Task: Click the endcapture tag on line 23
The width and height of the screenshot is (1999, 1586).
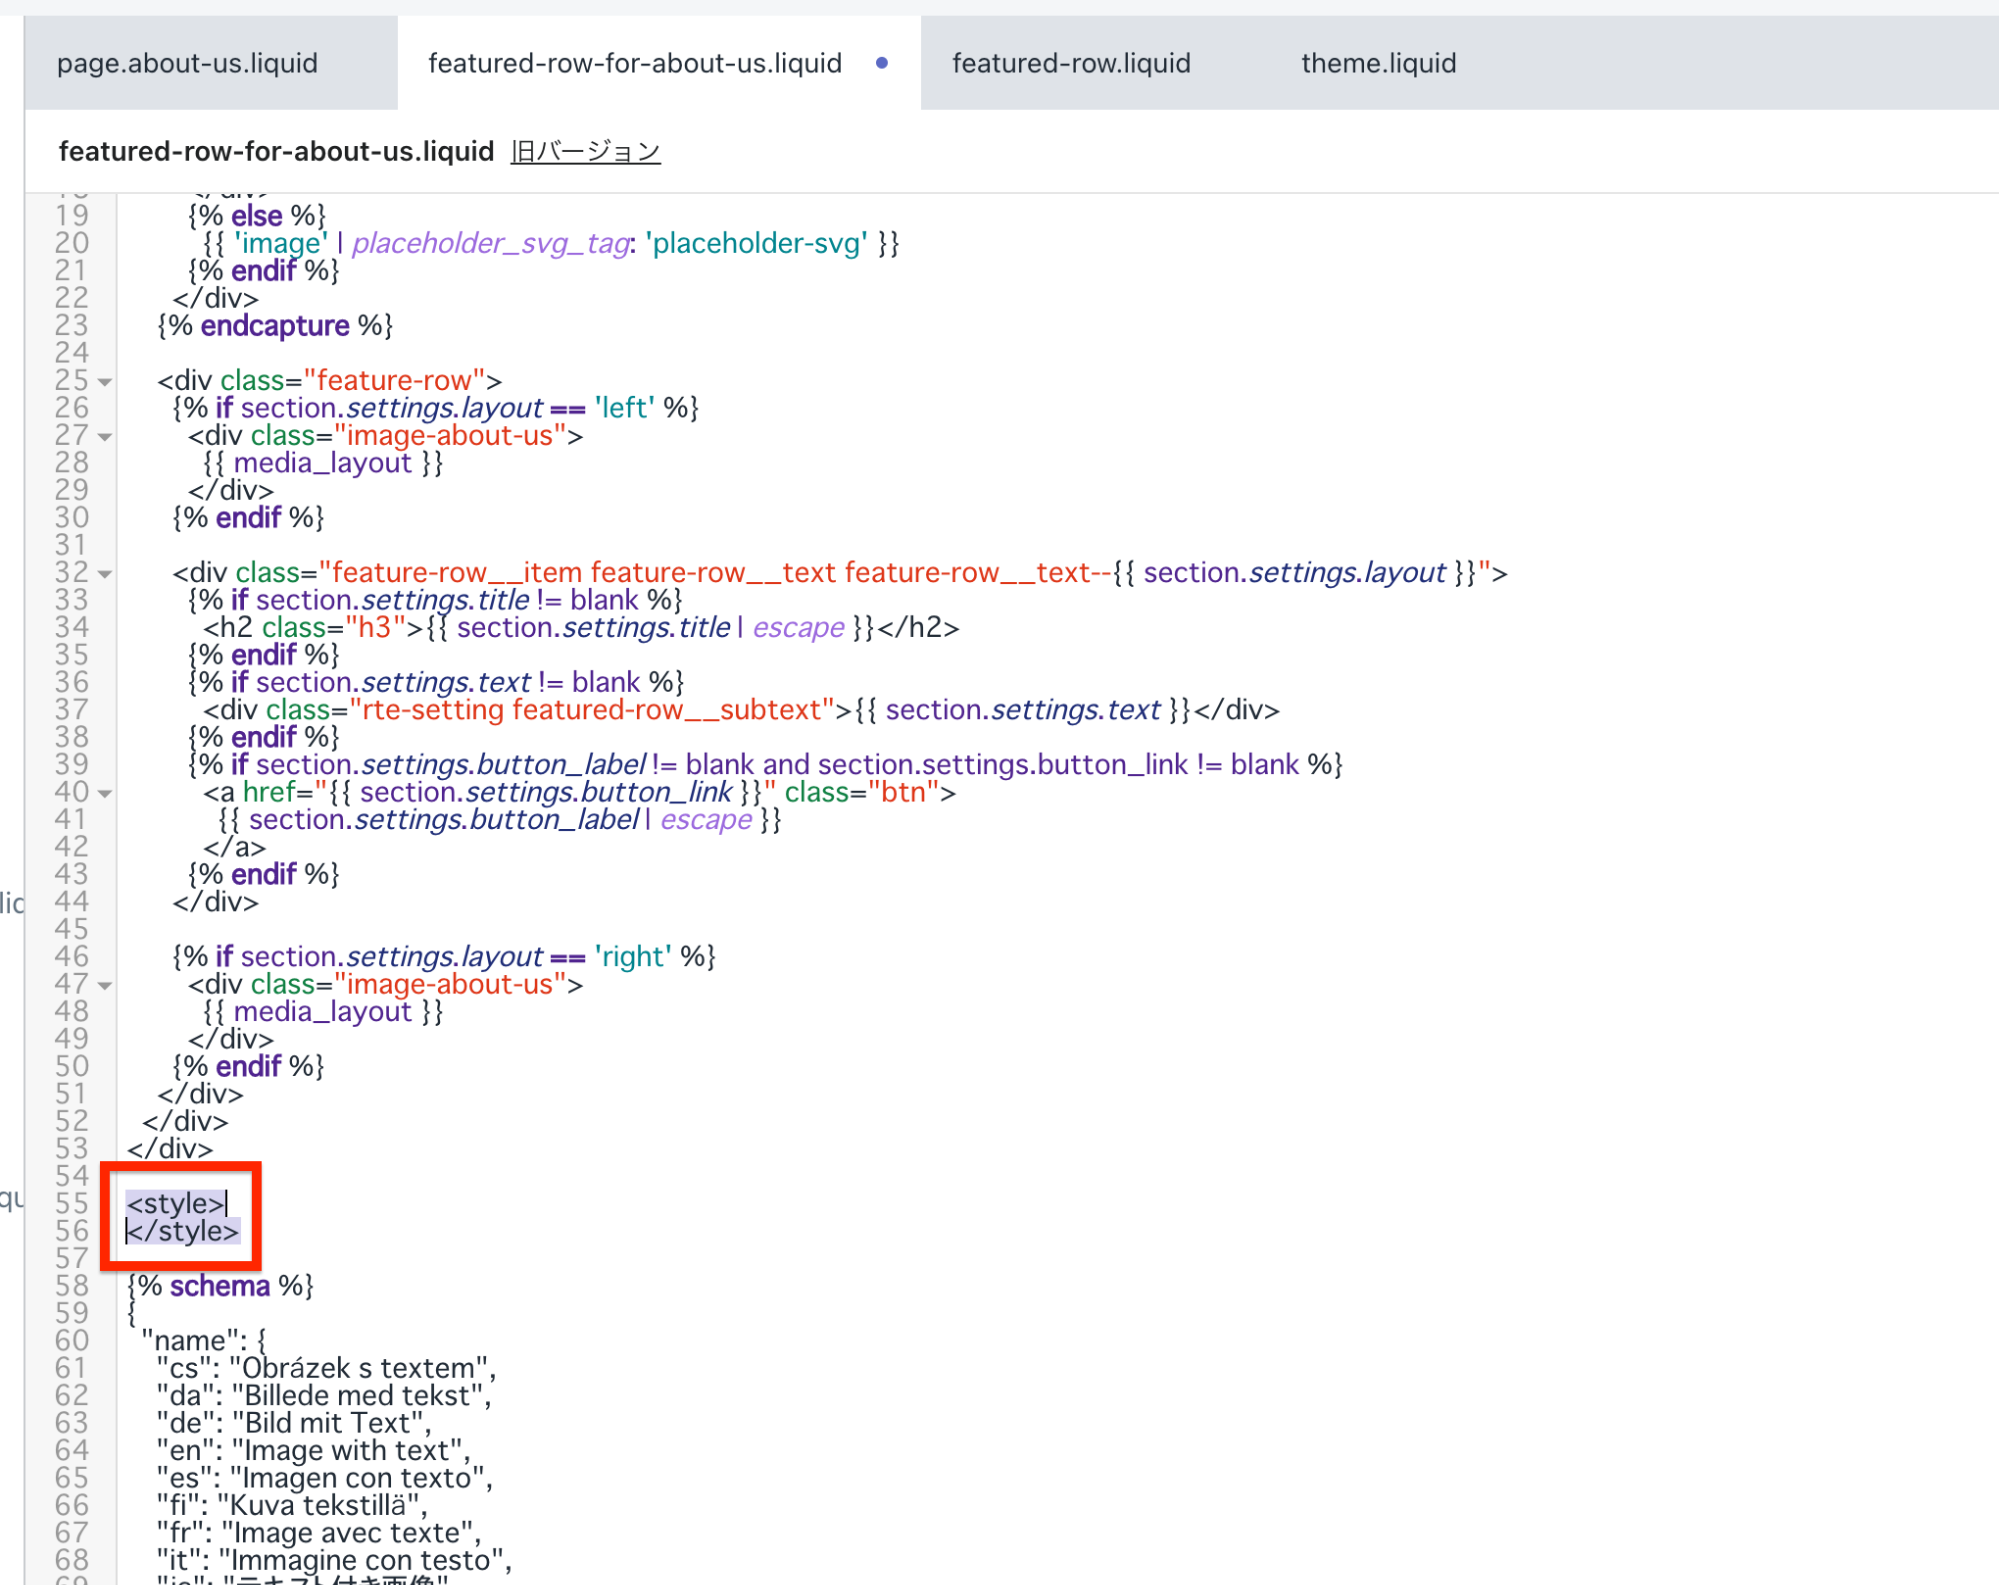Action: point(274,326)
